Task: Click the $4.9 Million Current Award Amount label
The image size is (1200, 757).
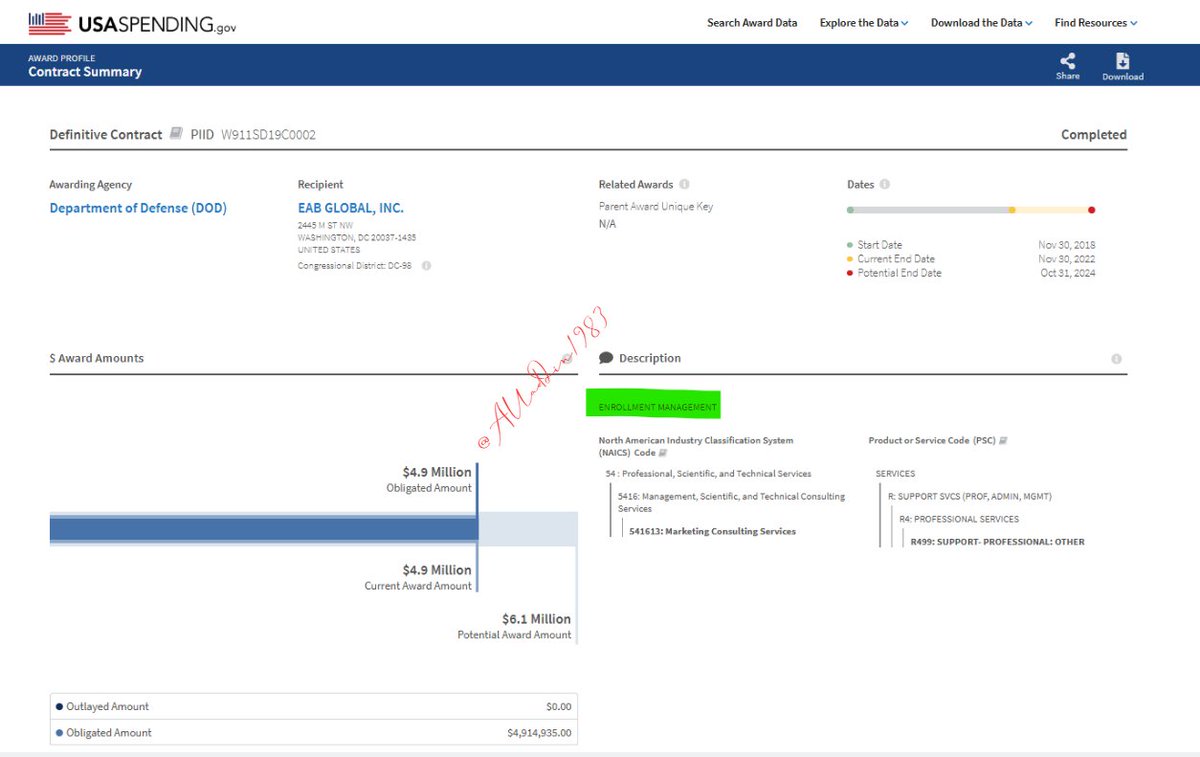Action: (418, 577)
